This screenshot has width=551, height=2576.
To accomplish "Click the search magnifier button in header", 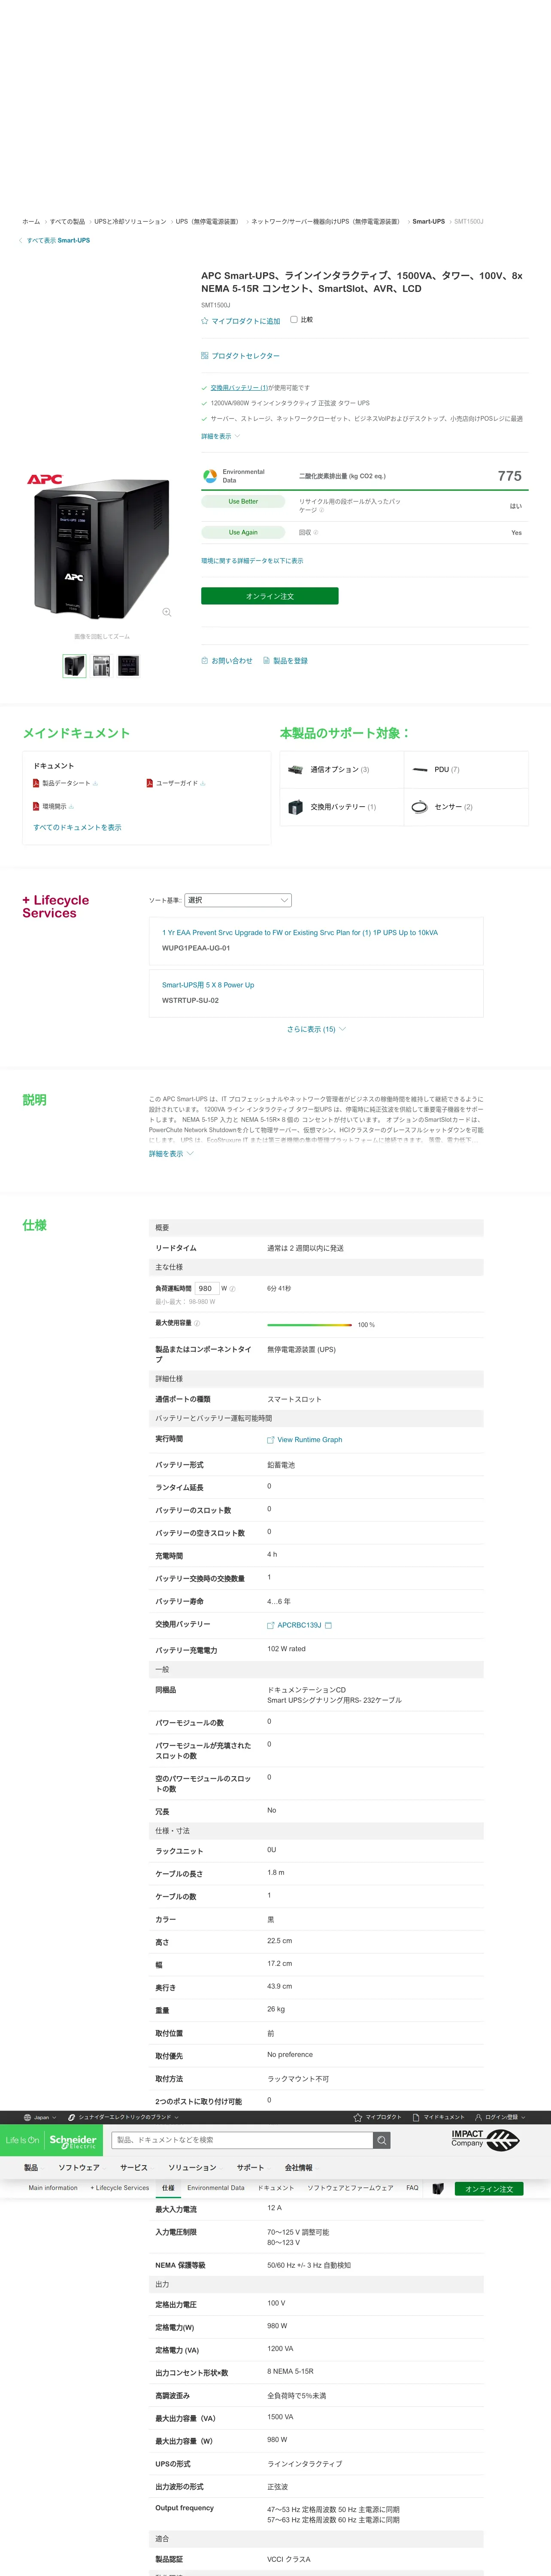I will [x=382, y=2140].
